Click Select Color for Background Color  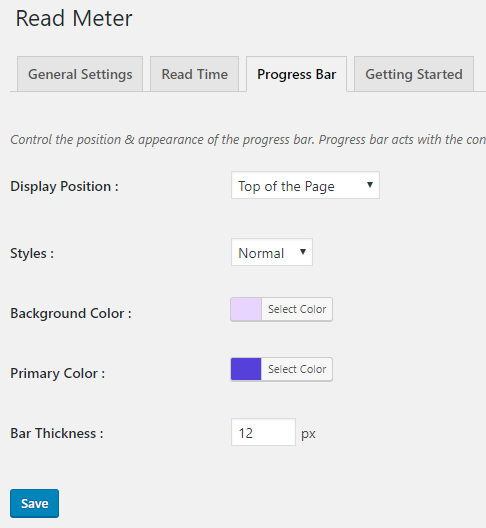pyautogui.click(x=297, y=309)
